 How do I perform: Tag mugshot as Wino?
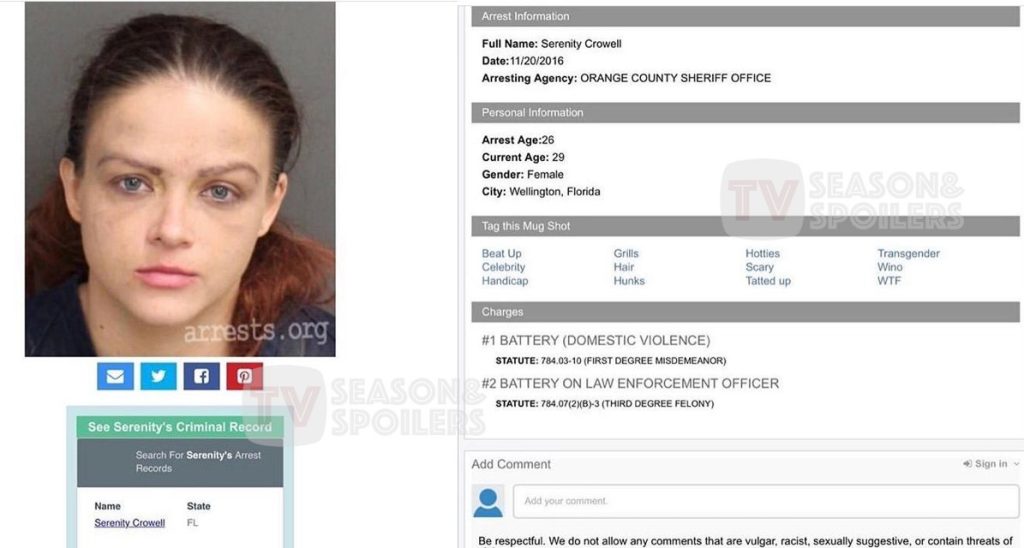[x=889, y=267]
